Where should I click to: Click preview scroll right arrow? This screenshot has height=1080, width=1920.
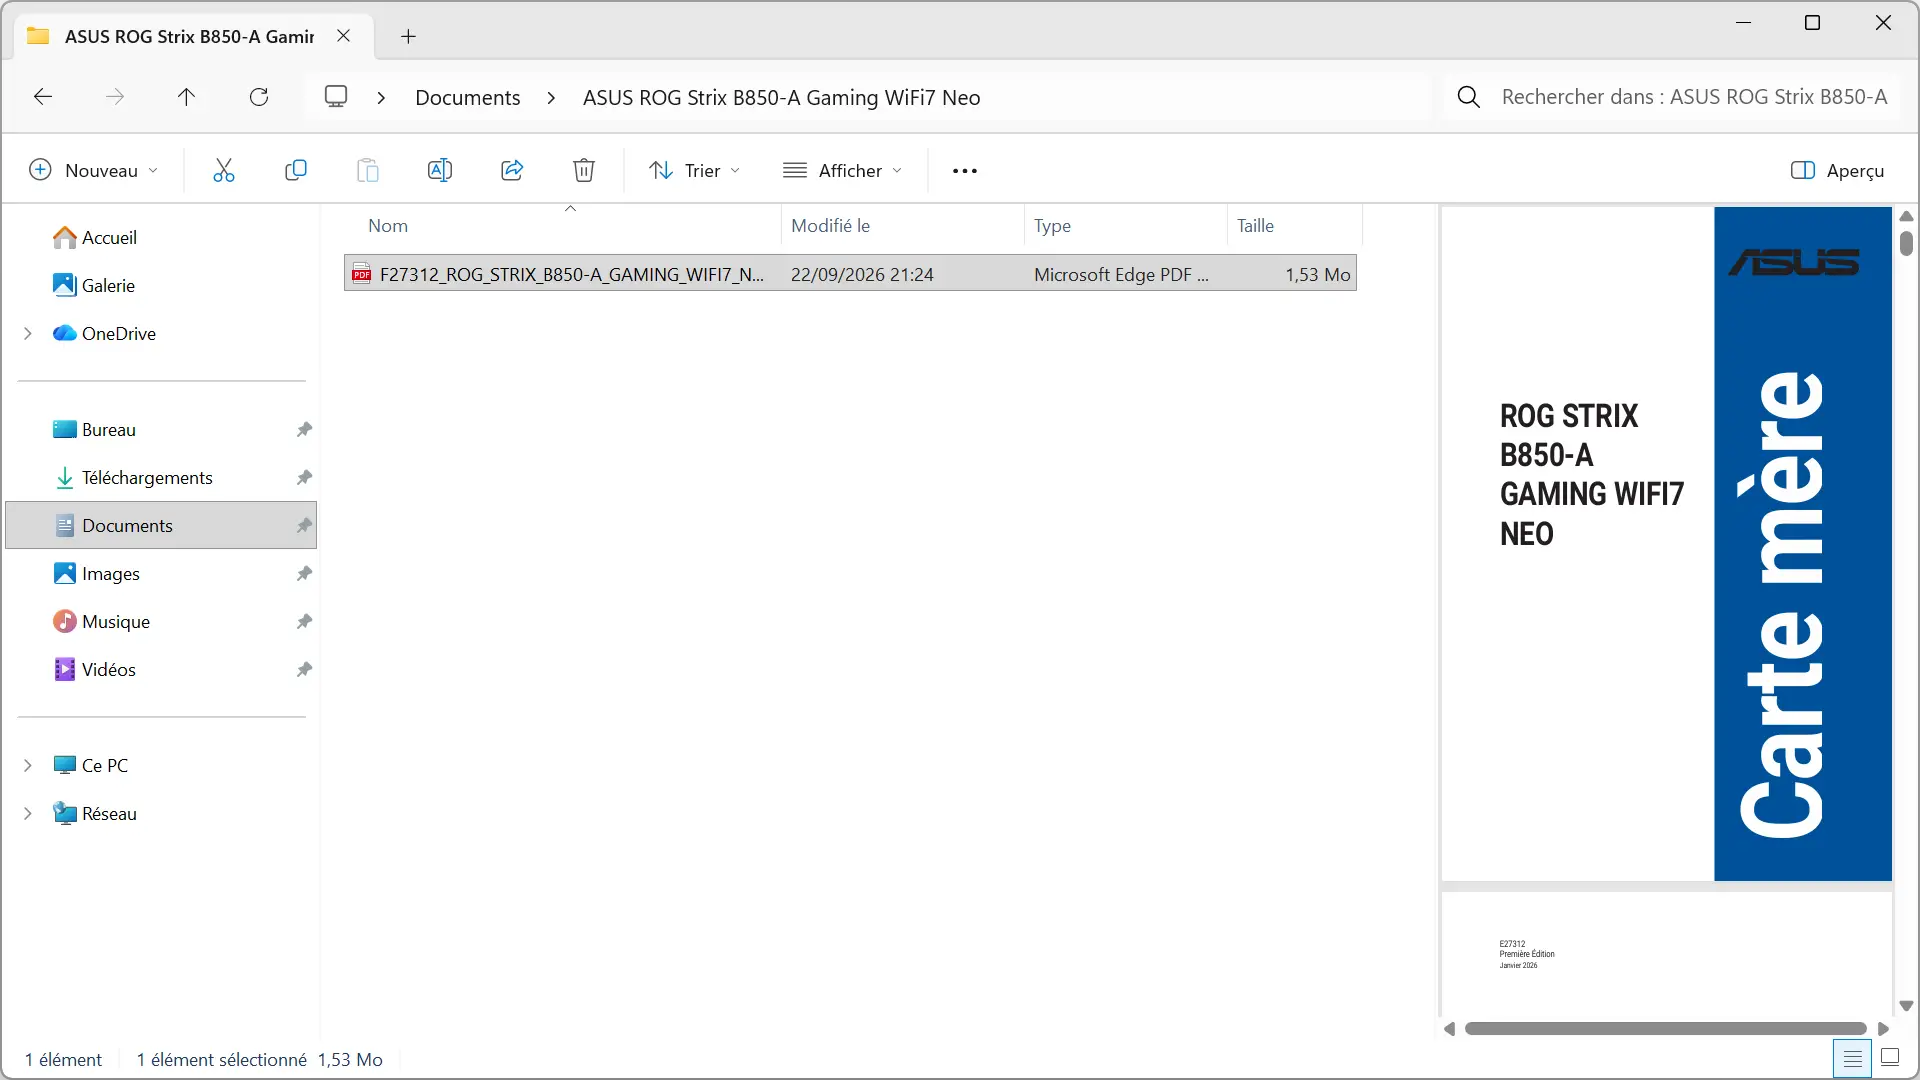(1883, 1028)
